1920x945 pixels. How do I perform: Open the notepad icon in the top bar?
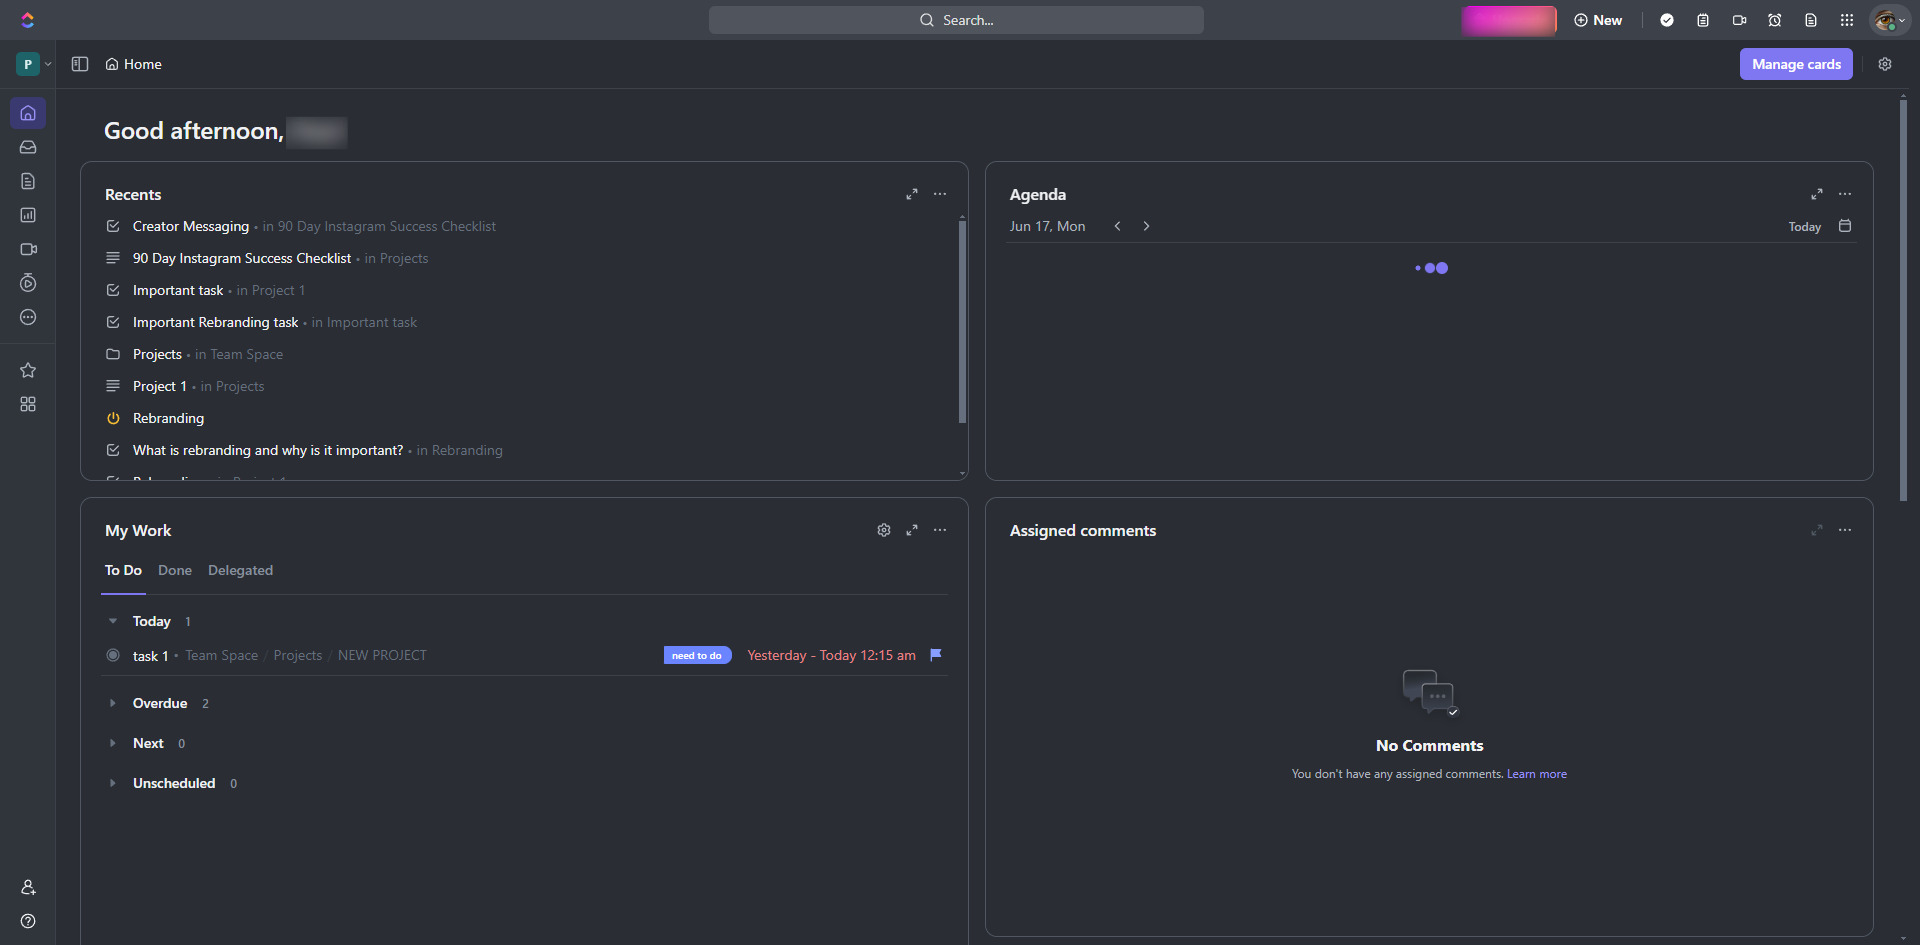(x=1703, y=20)
